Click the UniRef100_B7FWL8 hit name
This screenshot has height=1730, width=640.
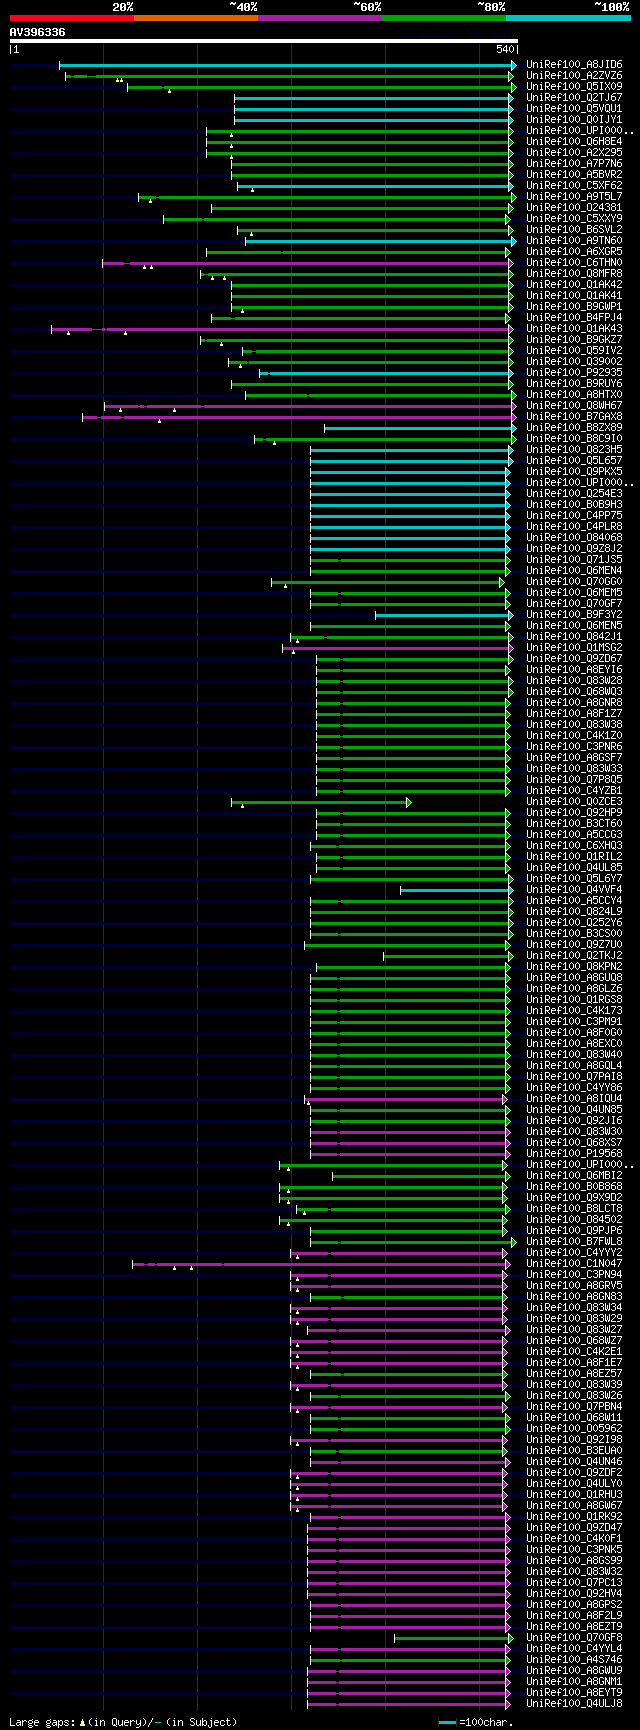(x=574, y=1242)
